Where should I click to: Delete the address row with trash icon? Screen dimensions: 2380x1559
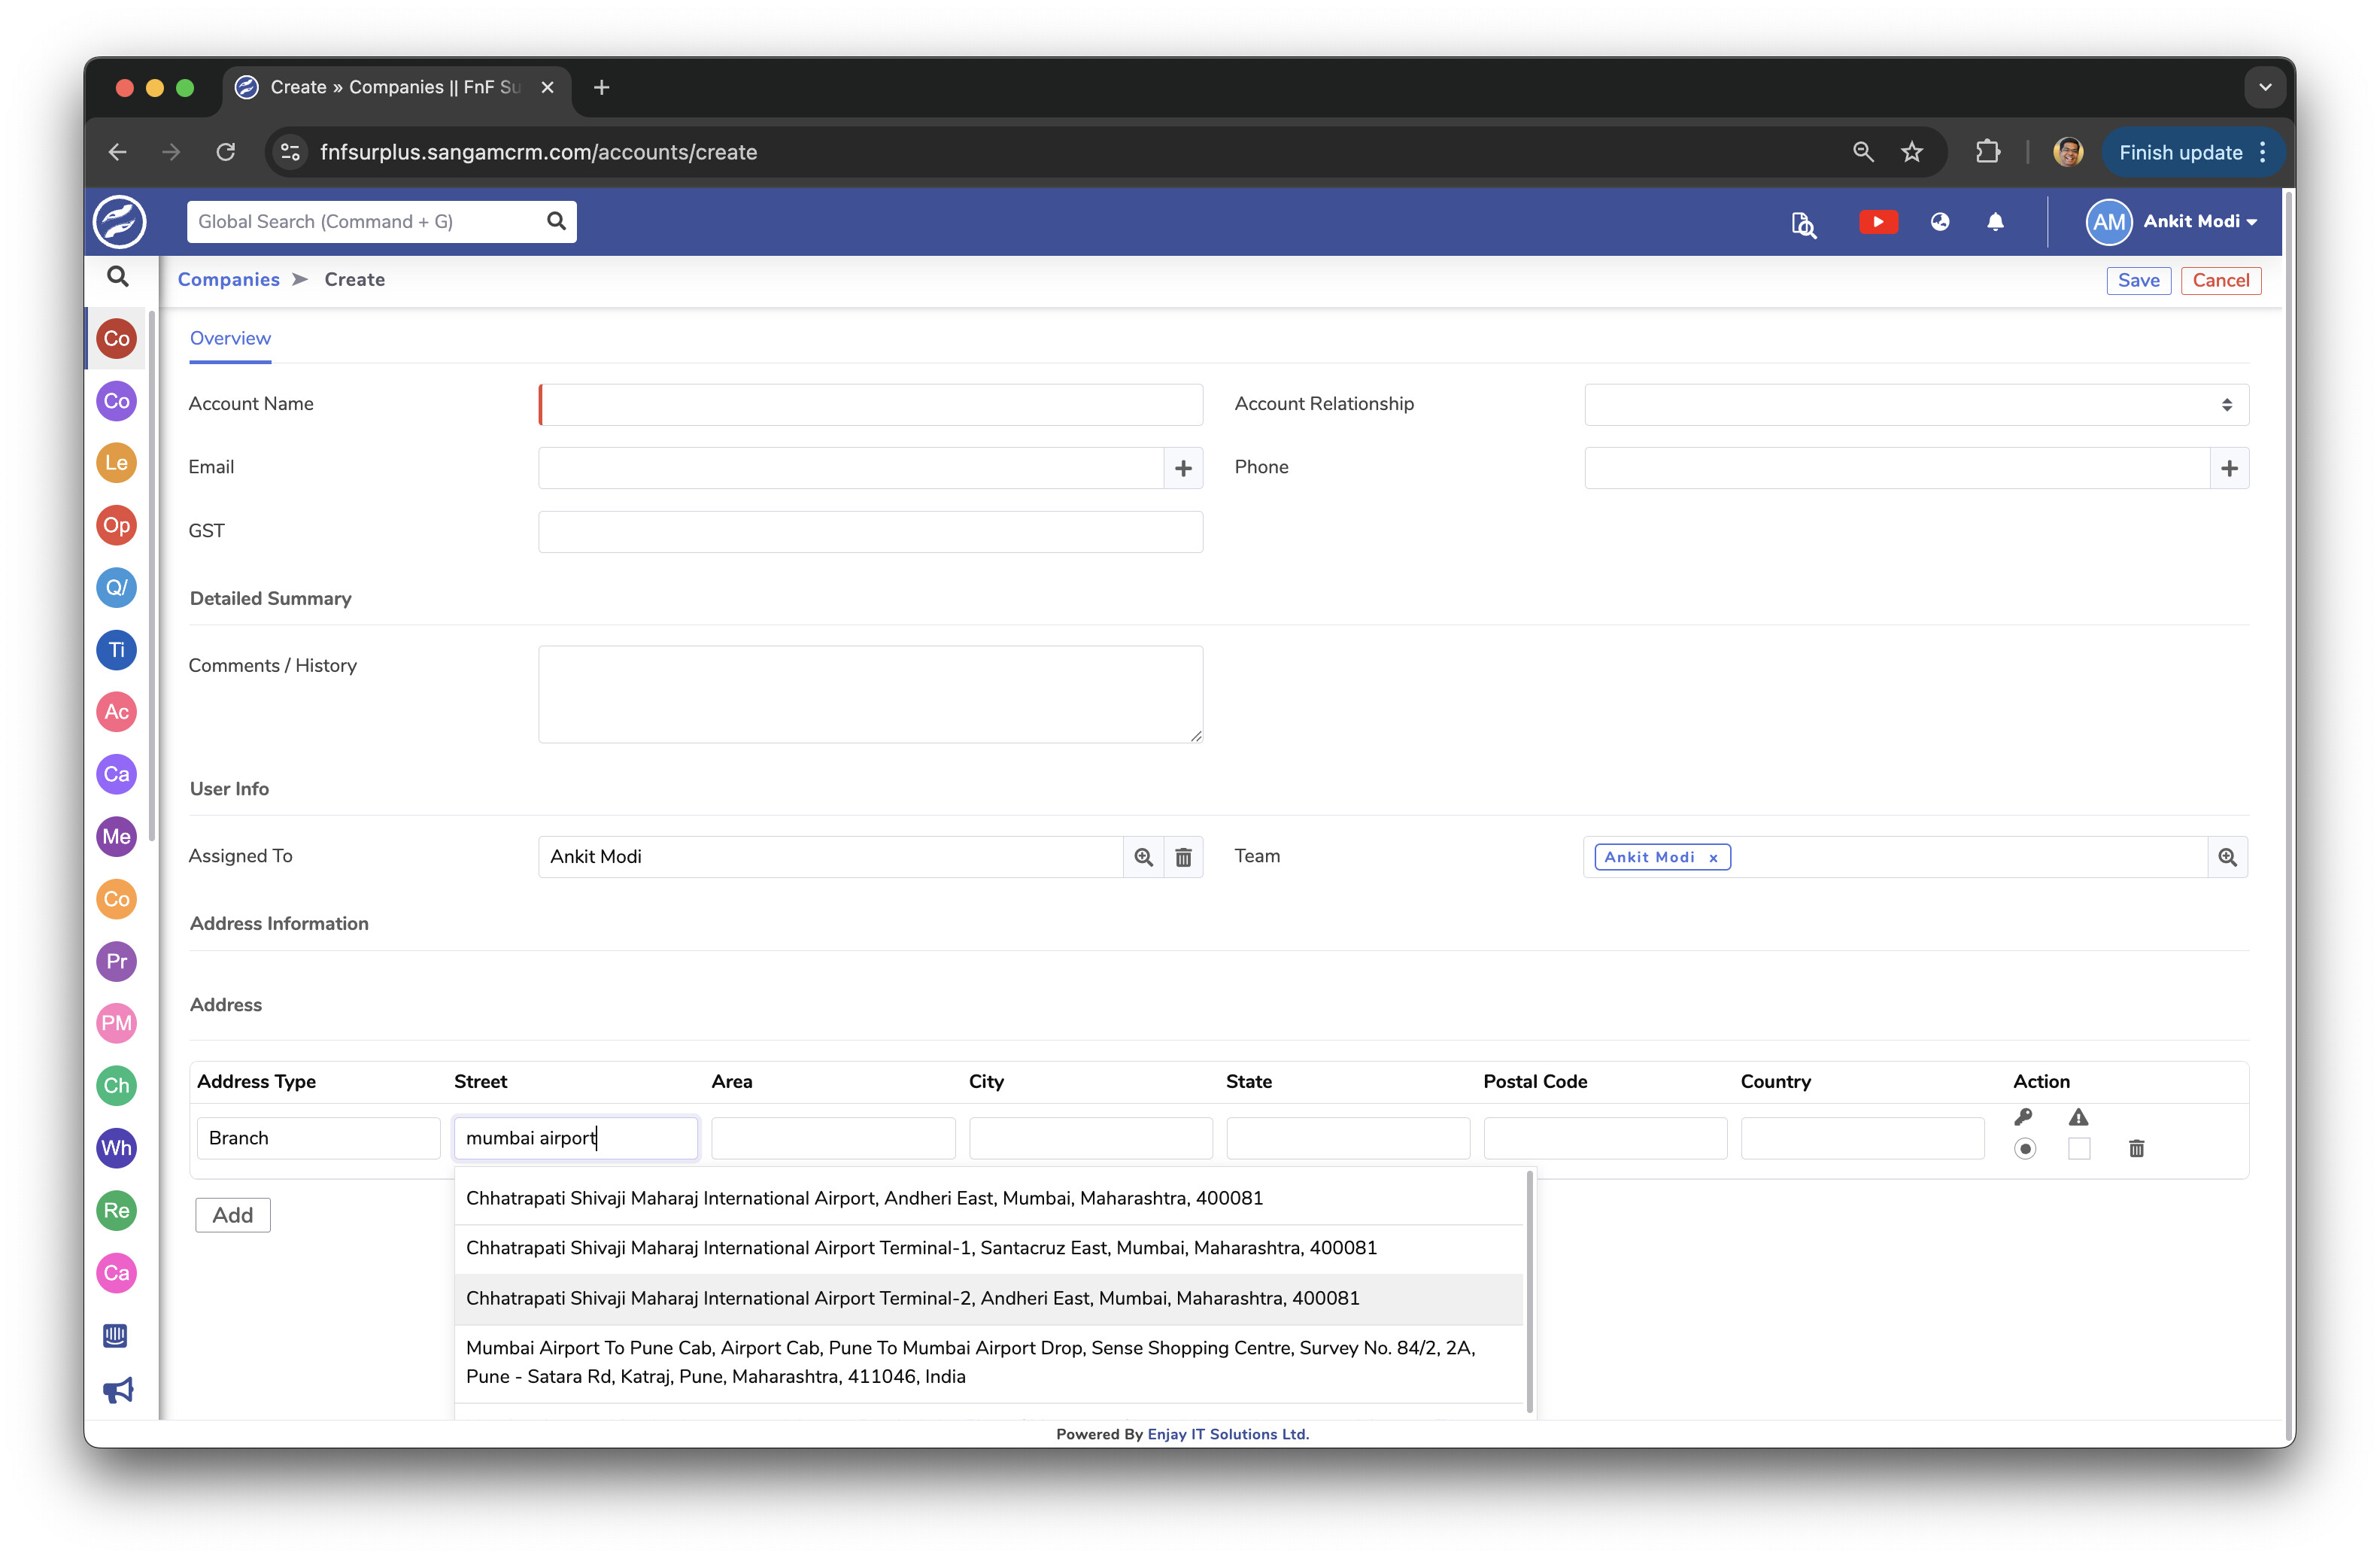click(2136, 1148)
